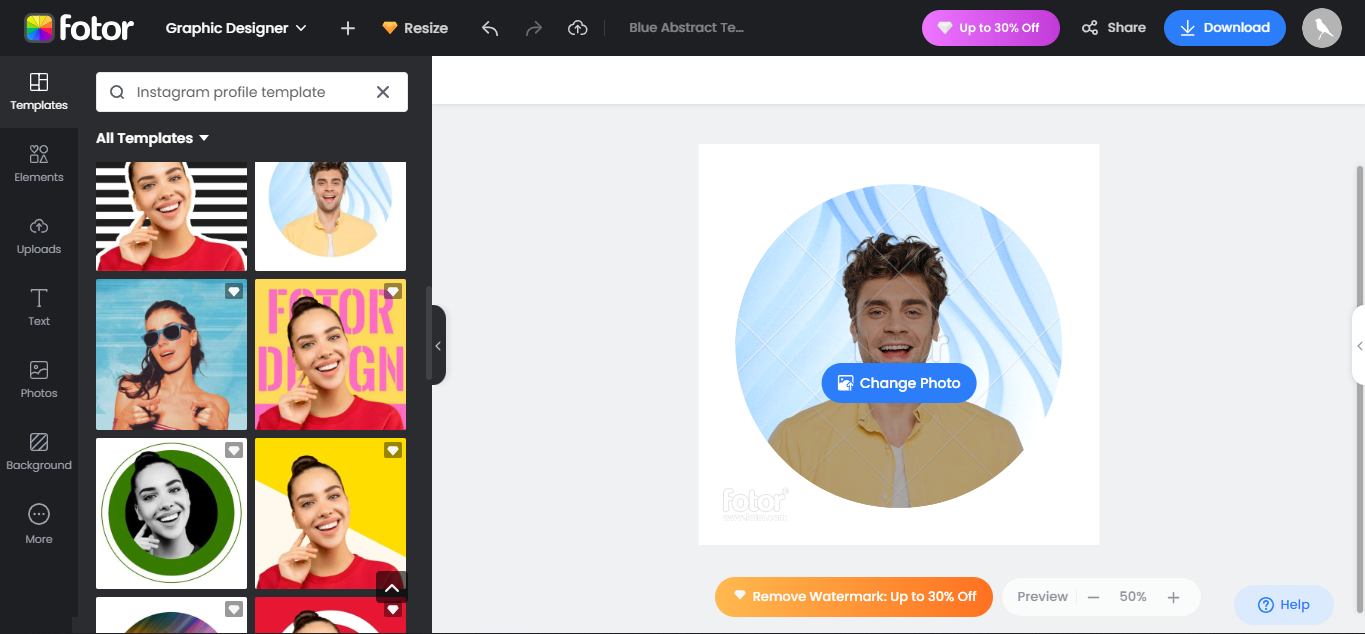Viewport: 1365px width, 634px height.
Task: Click the Change Photo button on the canvas
Action: tap(898, 383)
